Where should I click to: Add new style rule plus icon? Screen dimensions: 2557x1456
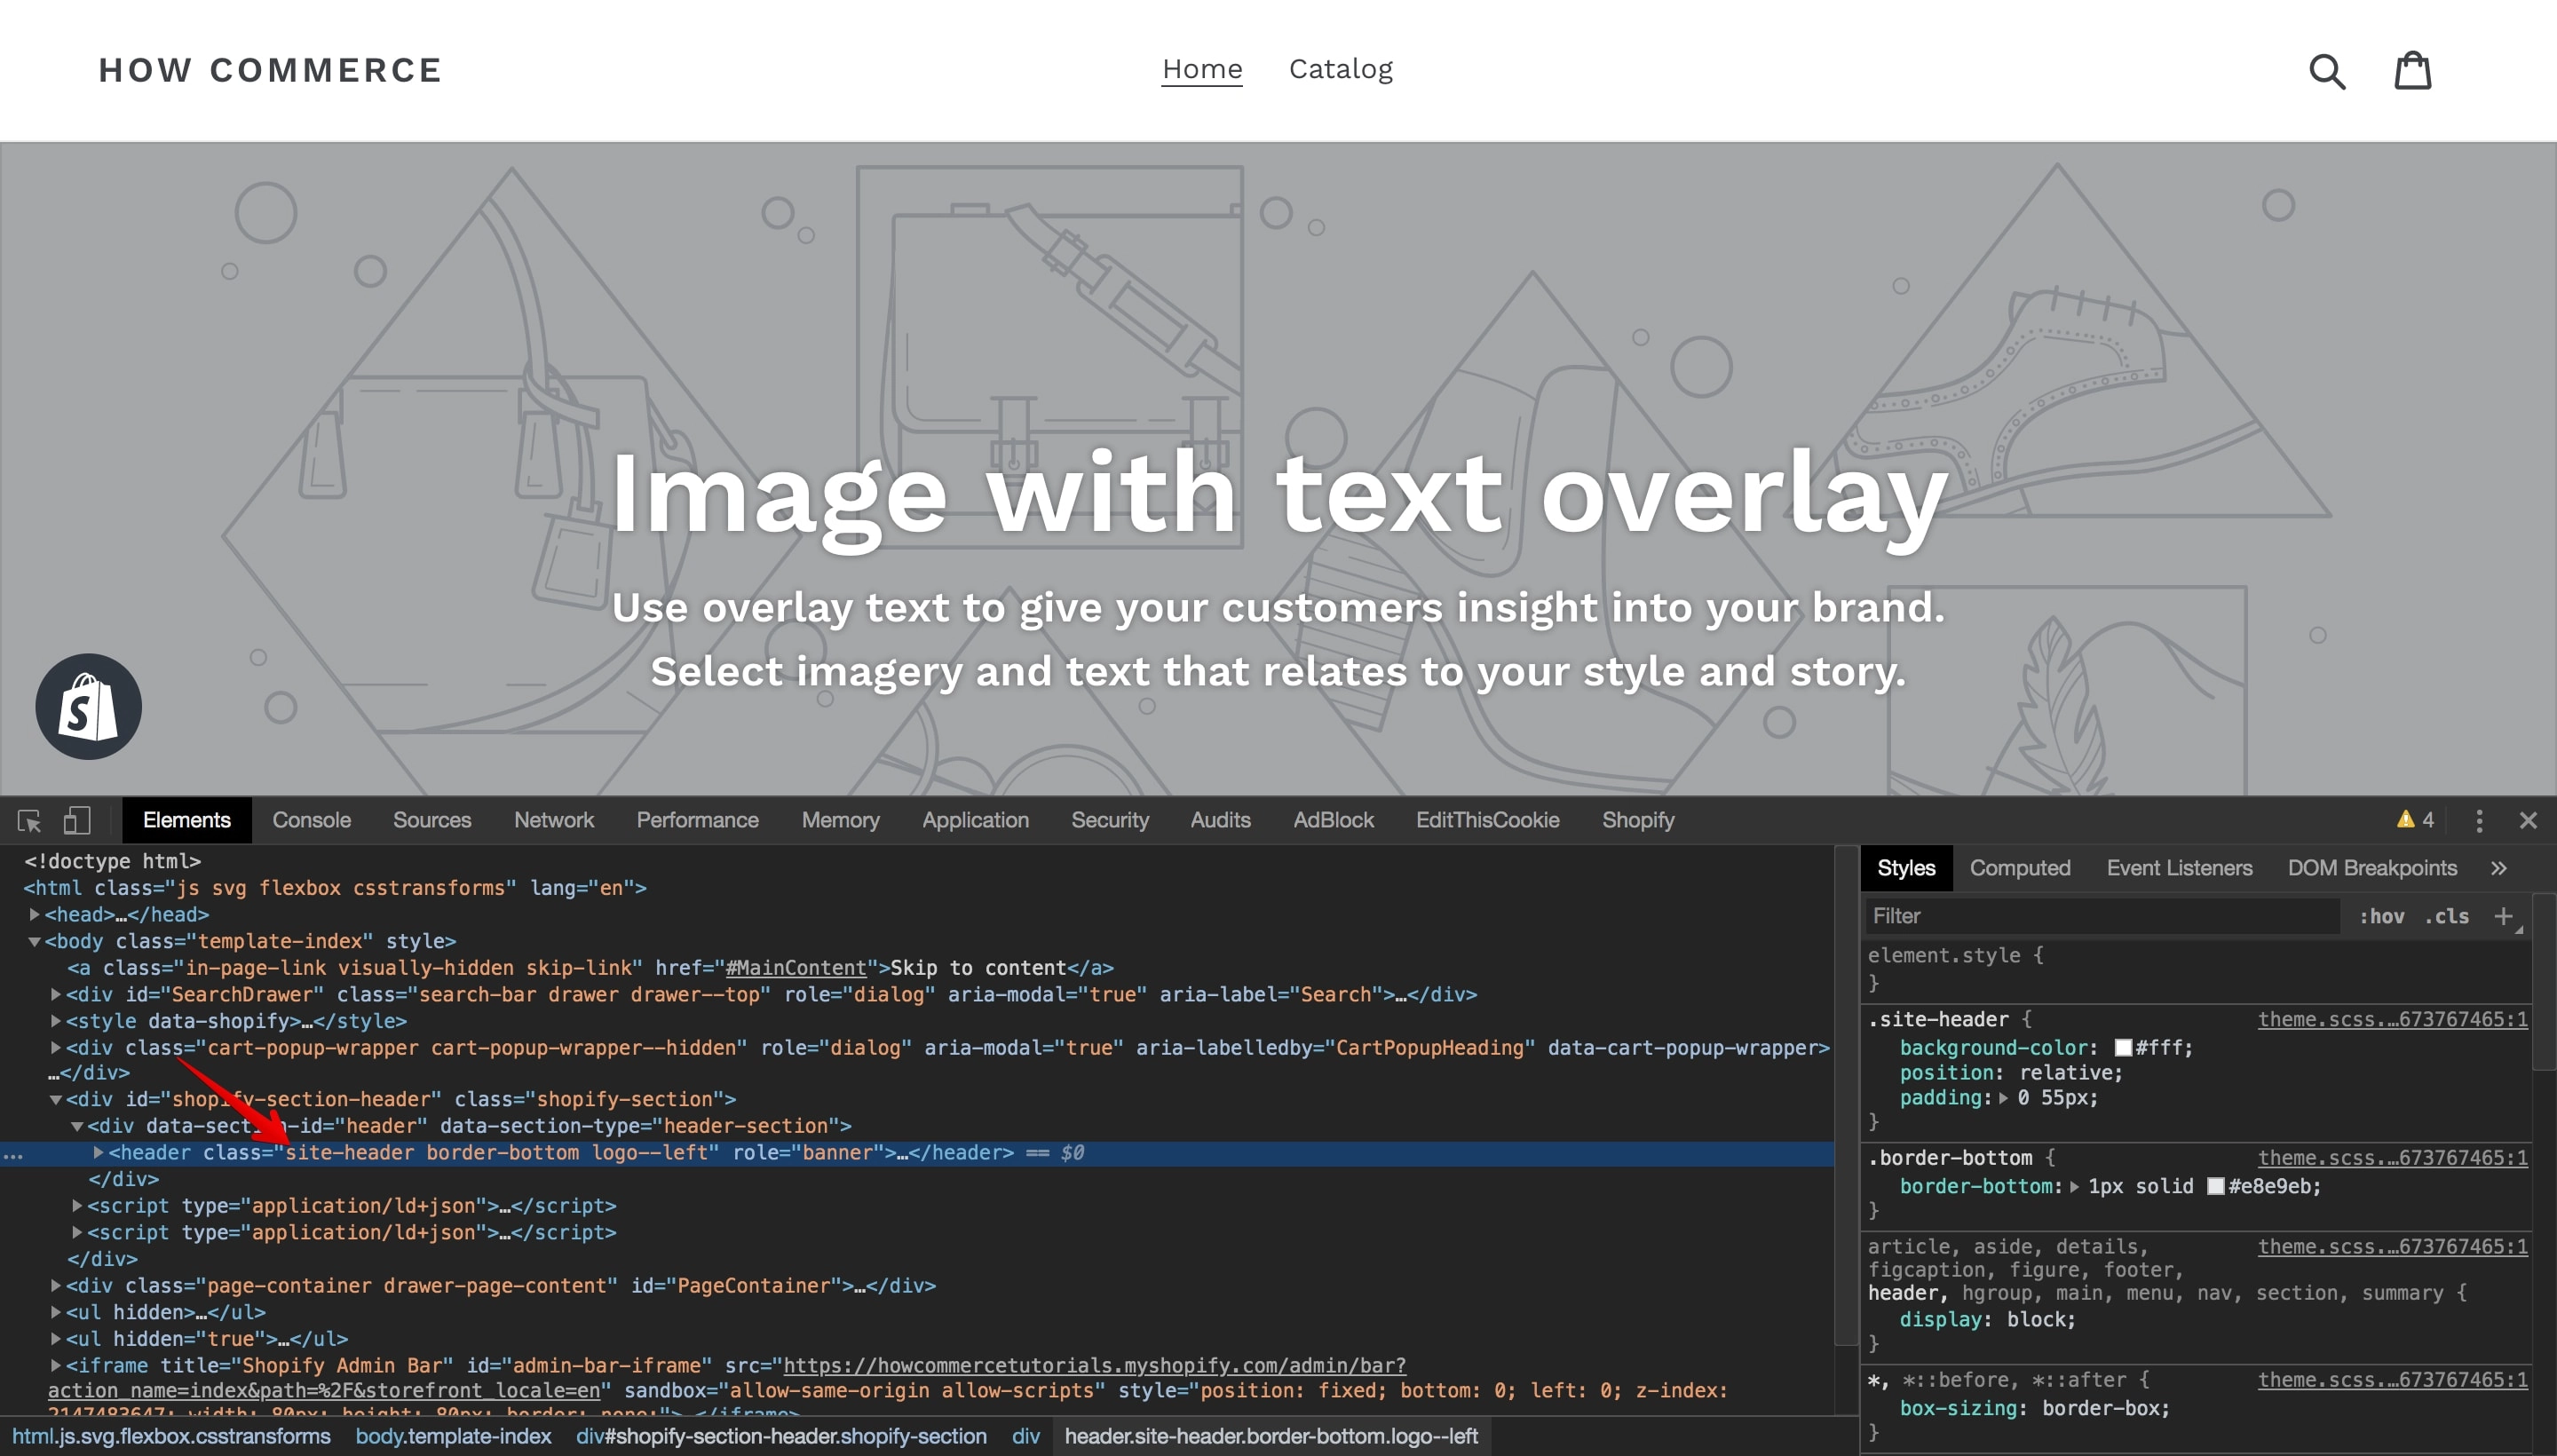tap(2503, 916)
